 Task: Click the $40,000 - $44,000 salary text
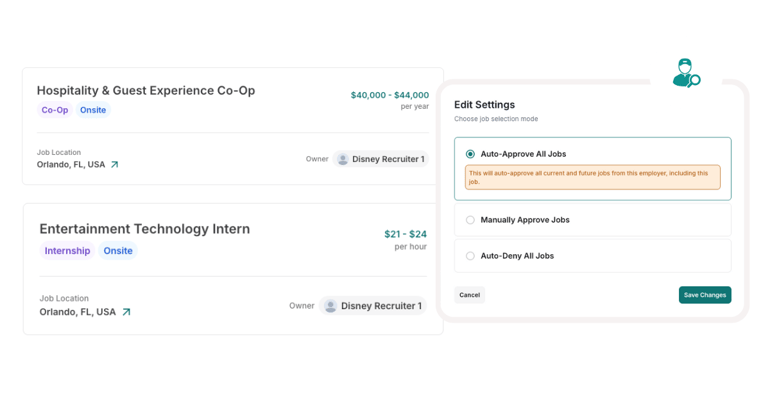coord(389,95)
